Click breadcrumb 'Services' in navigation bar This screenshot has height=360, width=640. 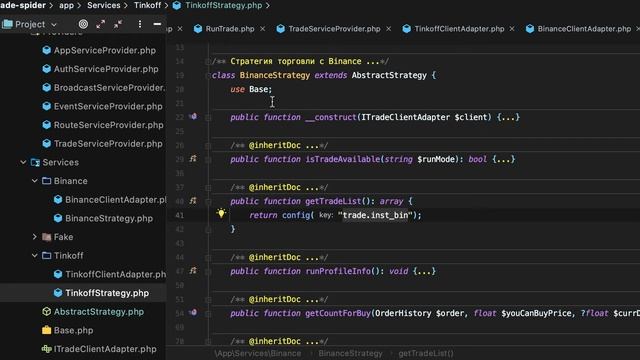(104, 6)
